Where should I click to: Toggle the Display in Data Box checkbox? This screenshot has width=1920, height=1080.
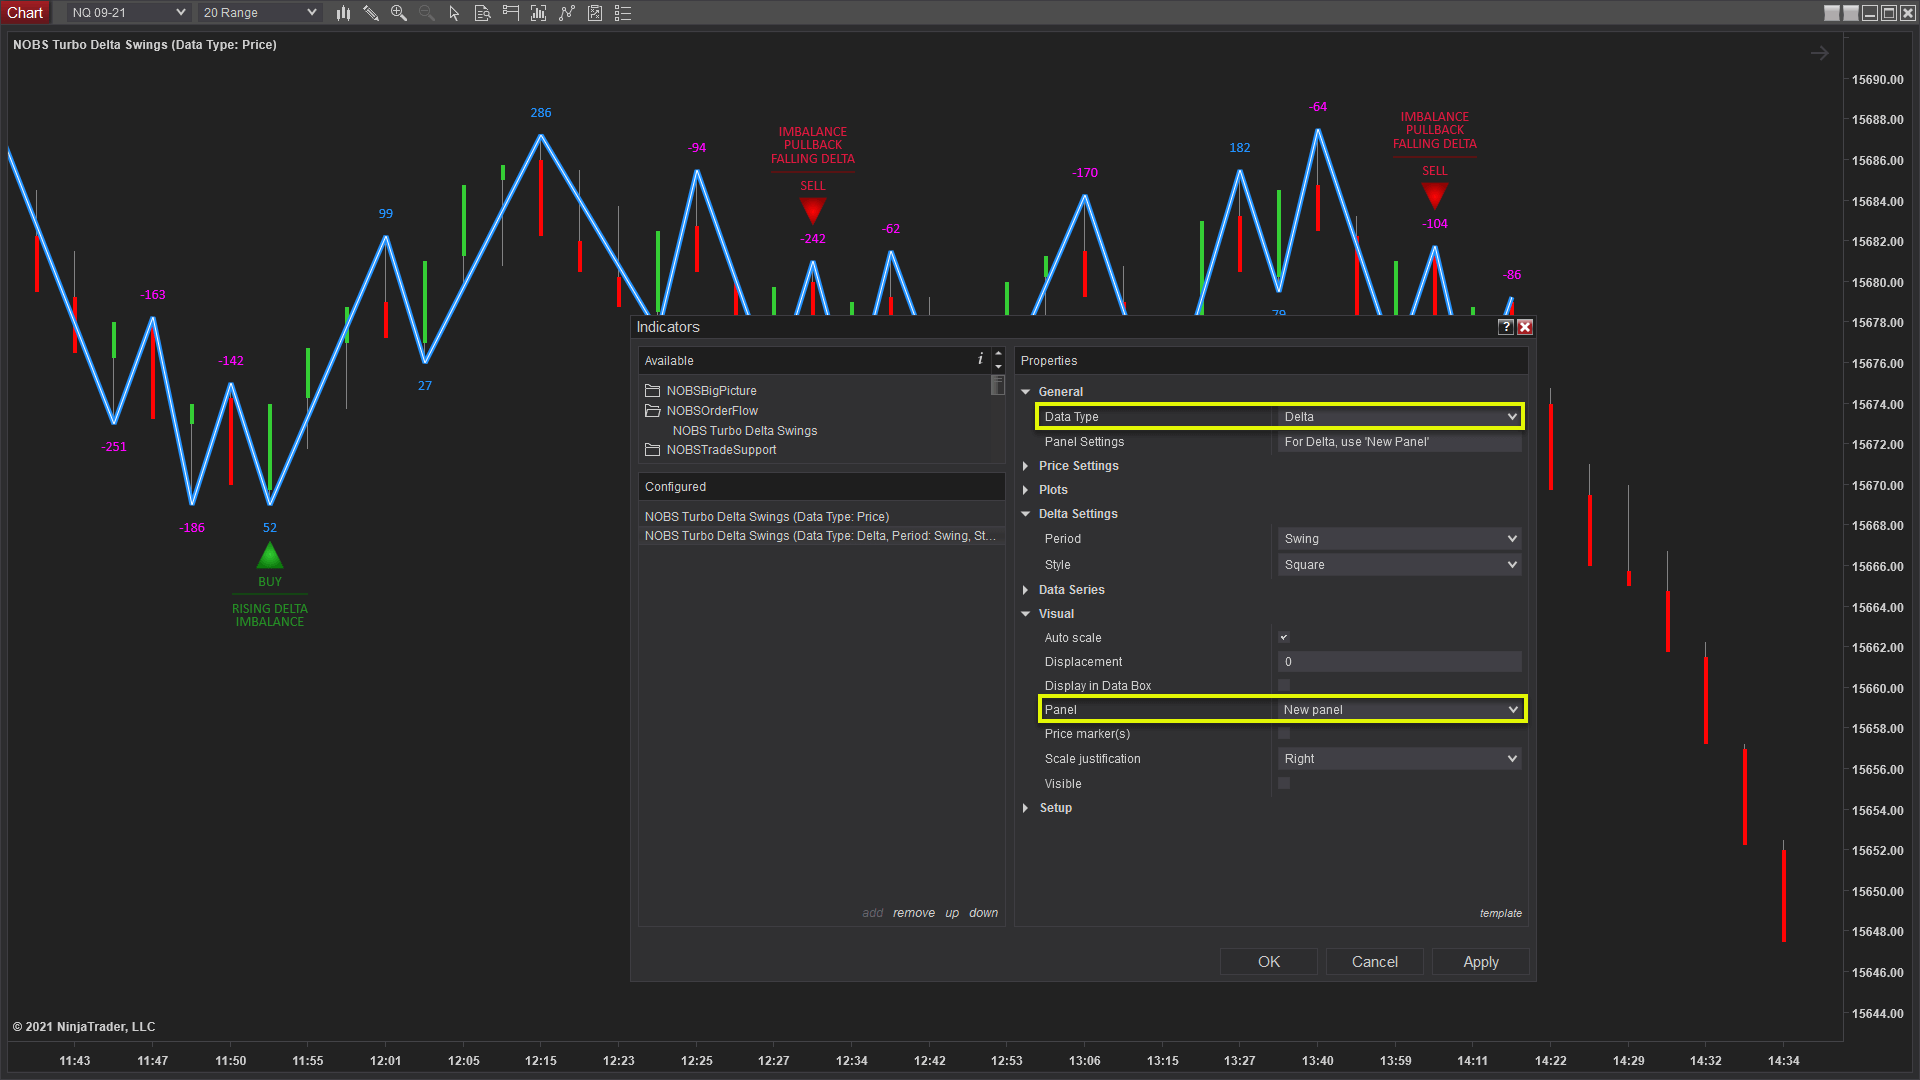click(1284, 685)
